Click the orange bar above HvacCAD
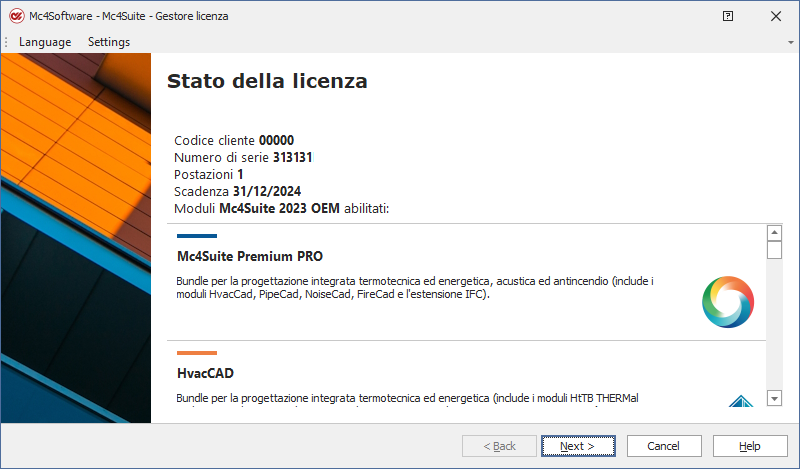800x469 pixels. pyautogui.click(x=196, y=353)
